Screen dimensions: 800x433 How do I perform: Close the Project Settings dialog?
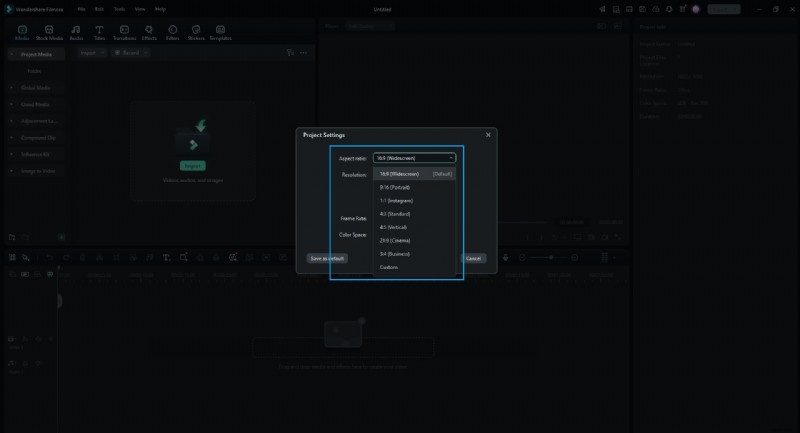(x=488, y=134)
